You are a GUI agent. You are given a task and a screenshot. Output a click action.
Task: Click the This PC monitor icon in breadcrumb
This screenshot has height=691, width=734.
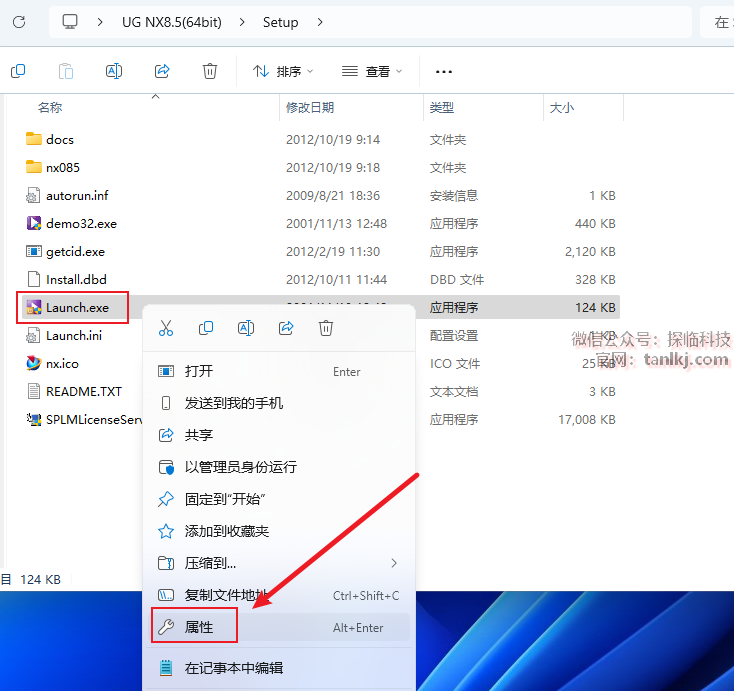(70, 22)
